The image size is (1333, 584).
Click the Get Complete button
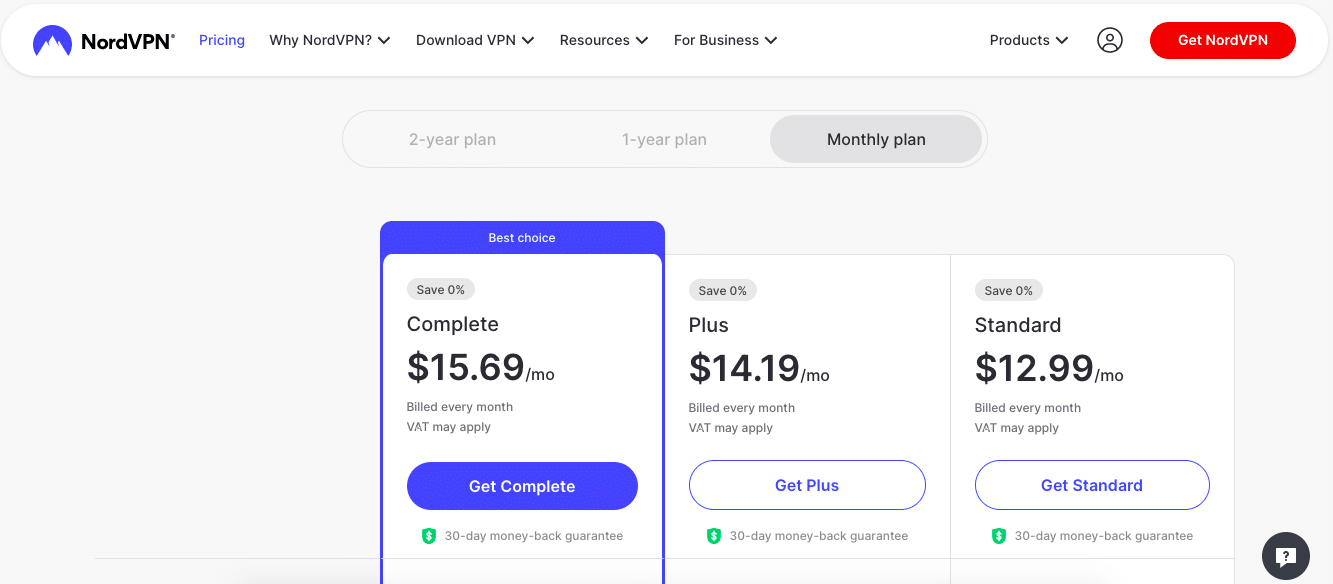522,485
